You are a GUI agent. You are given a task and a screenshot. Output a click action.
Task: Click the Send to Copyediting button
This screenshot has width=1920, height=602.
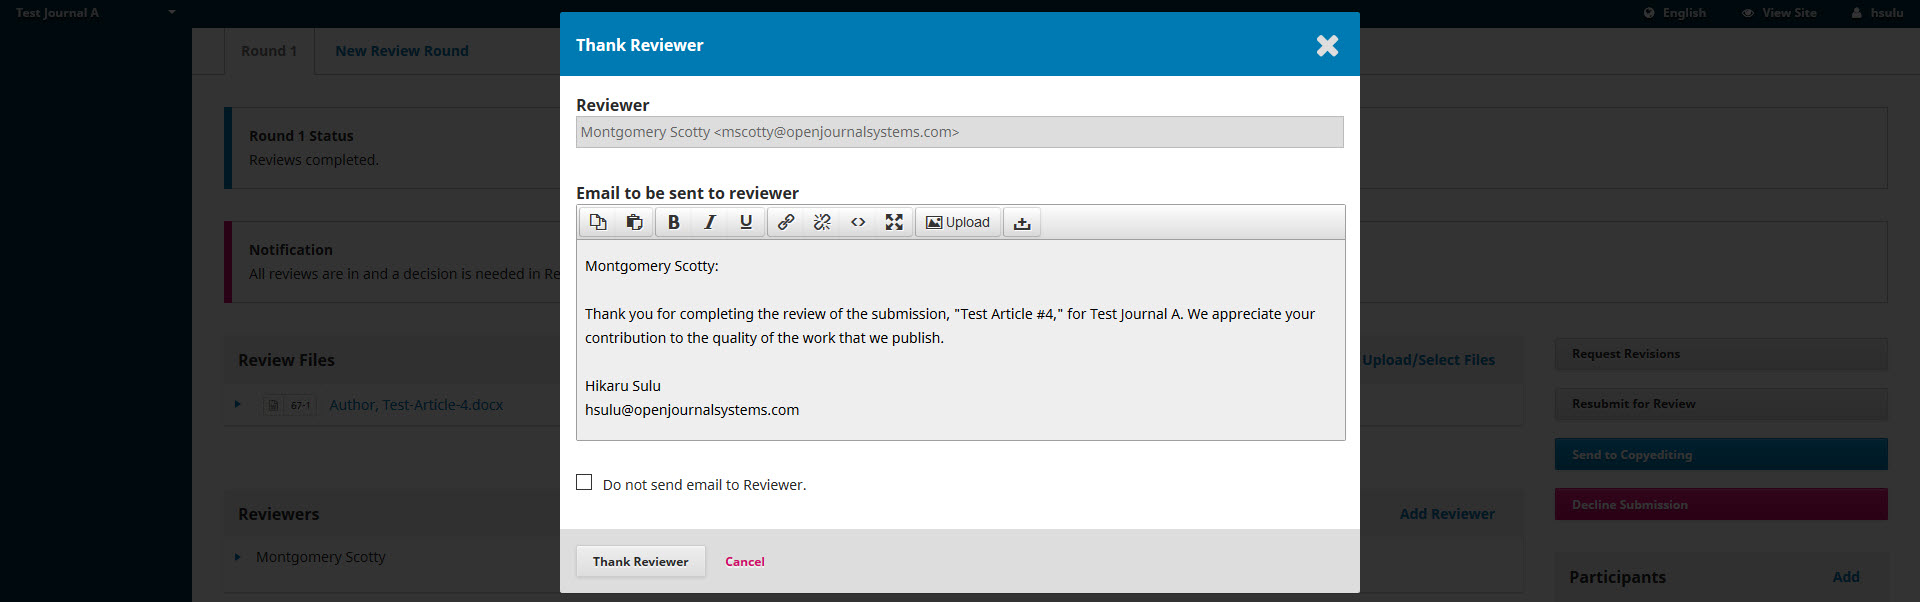pos(1721,454)
